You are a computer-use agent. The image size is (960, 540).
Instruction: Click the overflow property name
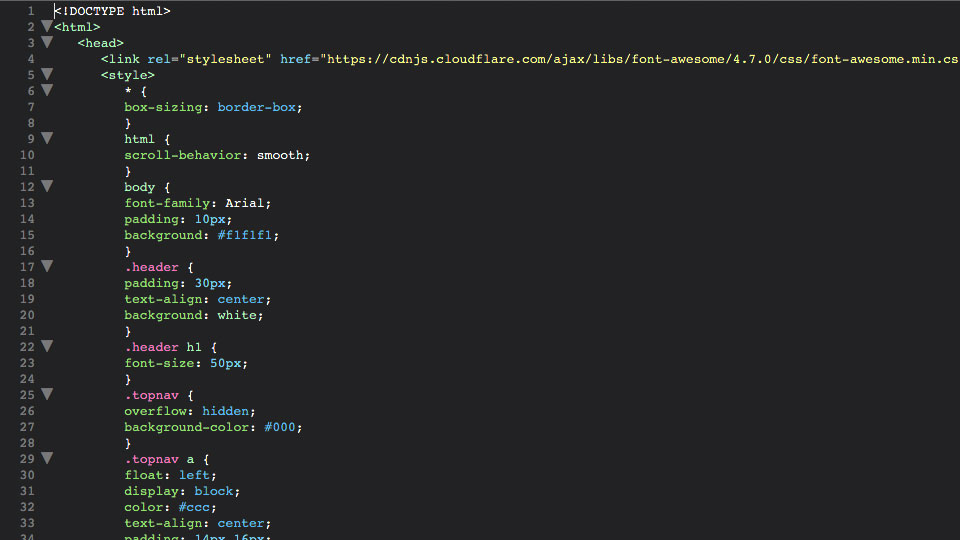[155, 411]
